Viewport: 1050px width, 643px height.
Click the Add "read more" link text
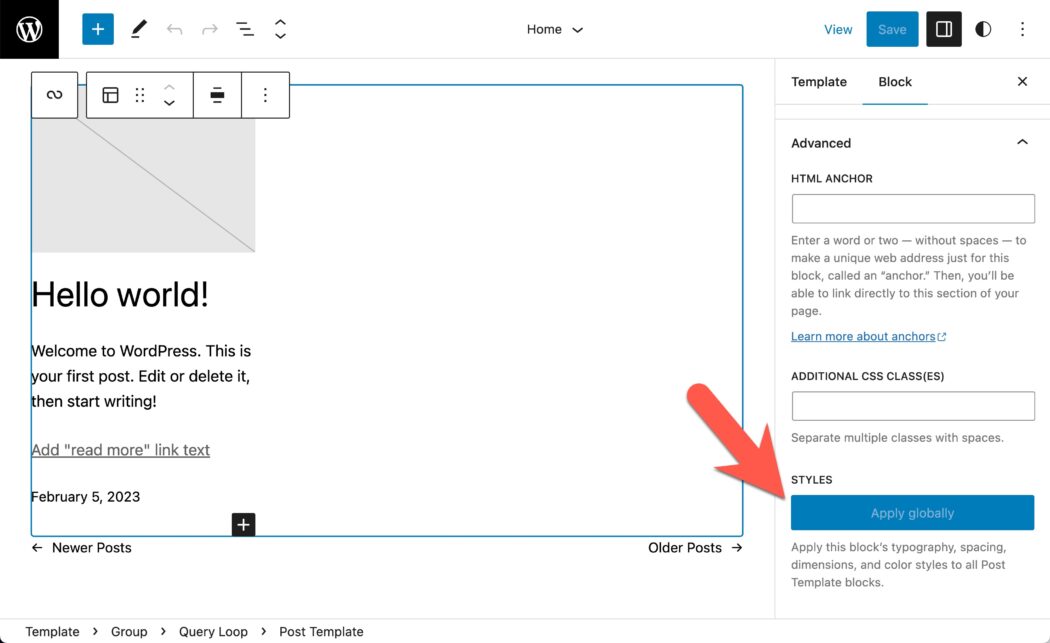121,450
